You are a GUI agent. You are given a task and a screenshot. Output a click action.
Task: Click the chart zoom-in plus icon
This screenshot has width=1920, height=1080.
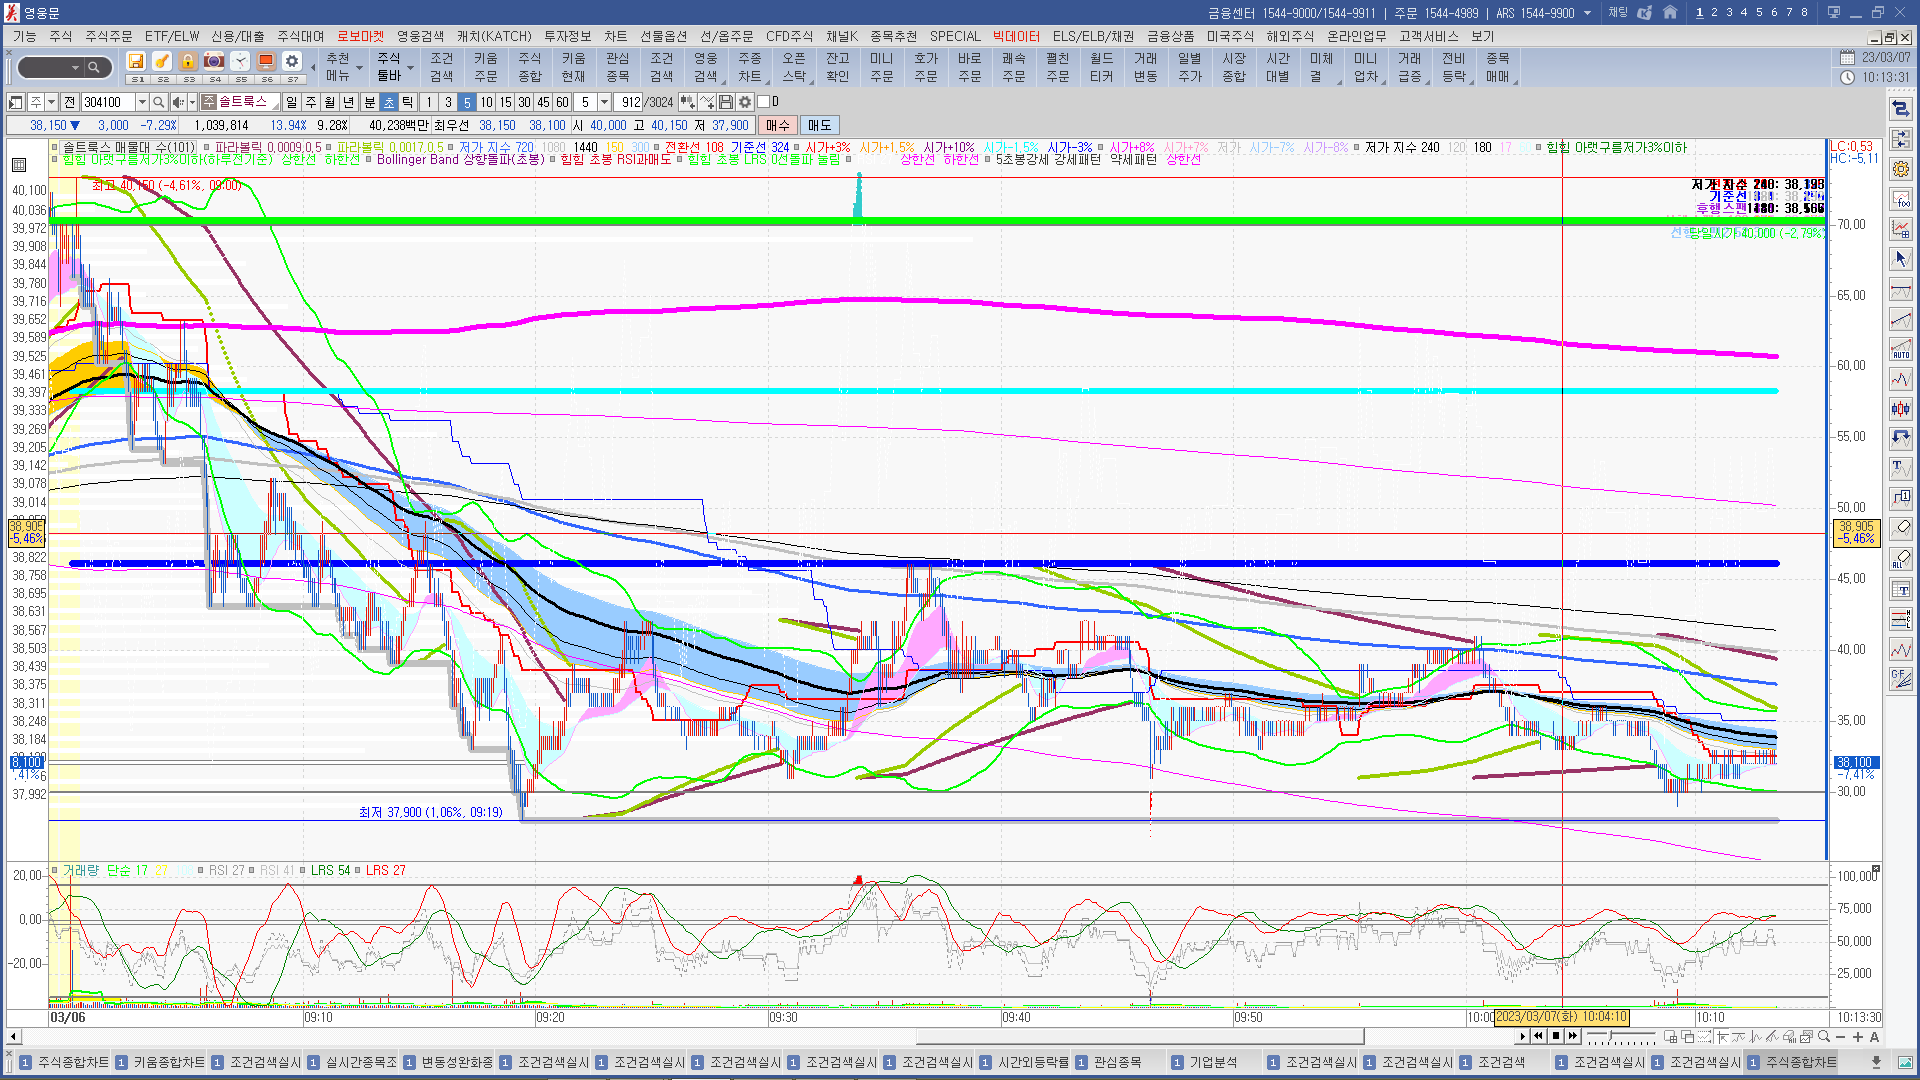(1858, 1037)
